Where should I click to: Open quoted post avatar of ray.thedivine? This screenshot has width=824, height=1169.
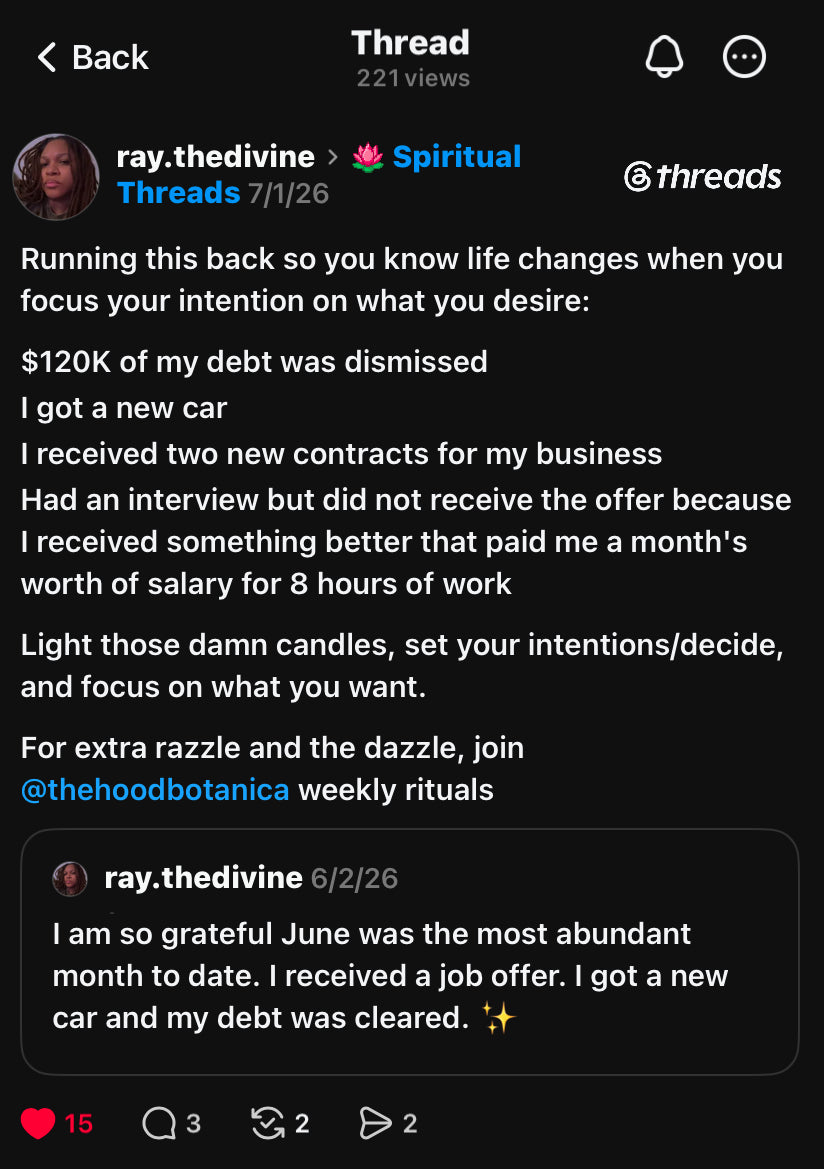(x=70, y=879)
